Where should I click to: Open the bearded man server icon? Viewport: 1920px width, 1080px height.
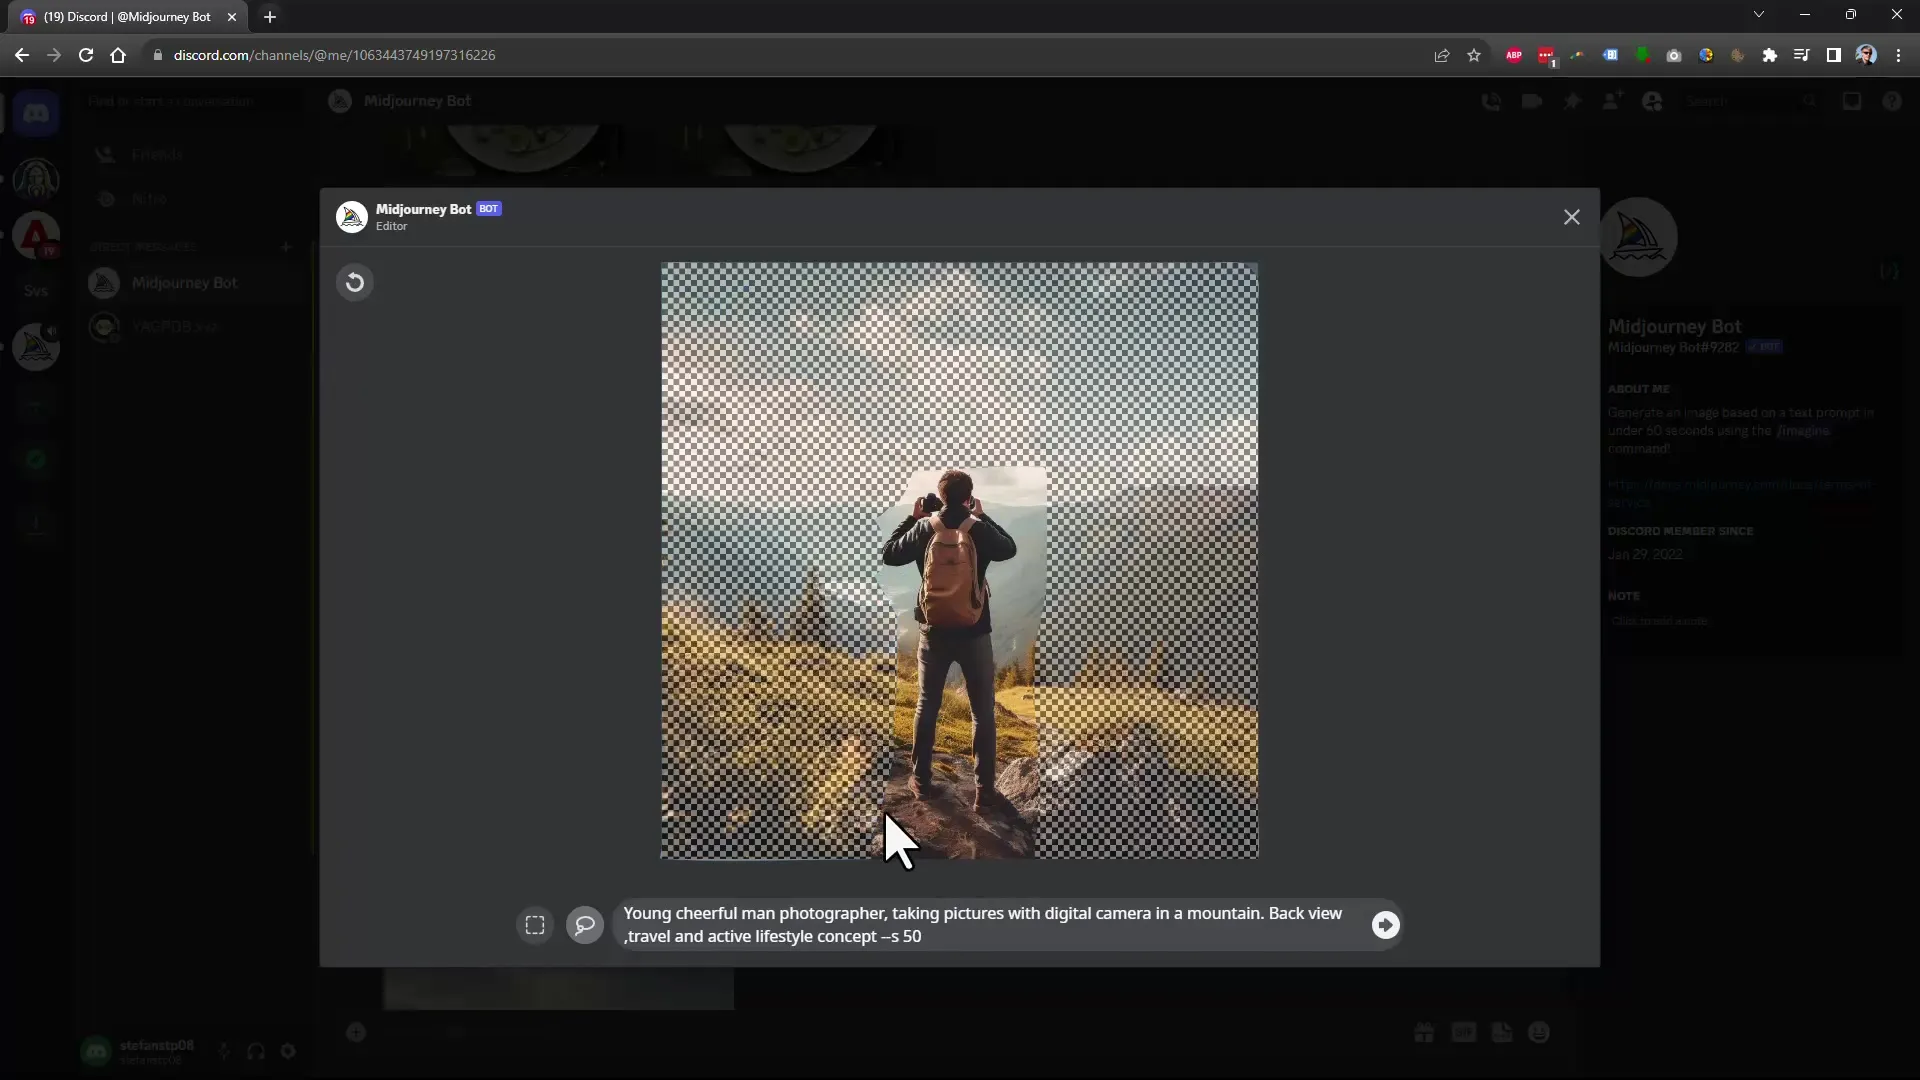pyautogui.click(x=36, y=180)
